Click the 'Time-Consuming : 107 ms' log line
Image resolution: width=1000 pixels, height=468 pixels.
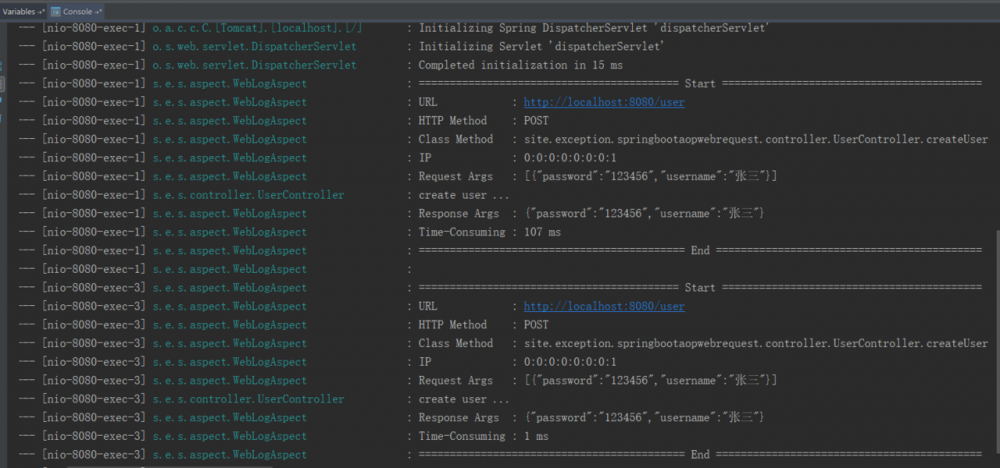[x=489, y=232]
